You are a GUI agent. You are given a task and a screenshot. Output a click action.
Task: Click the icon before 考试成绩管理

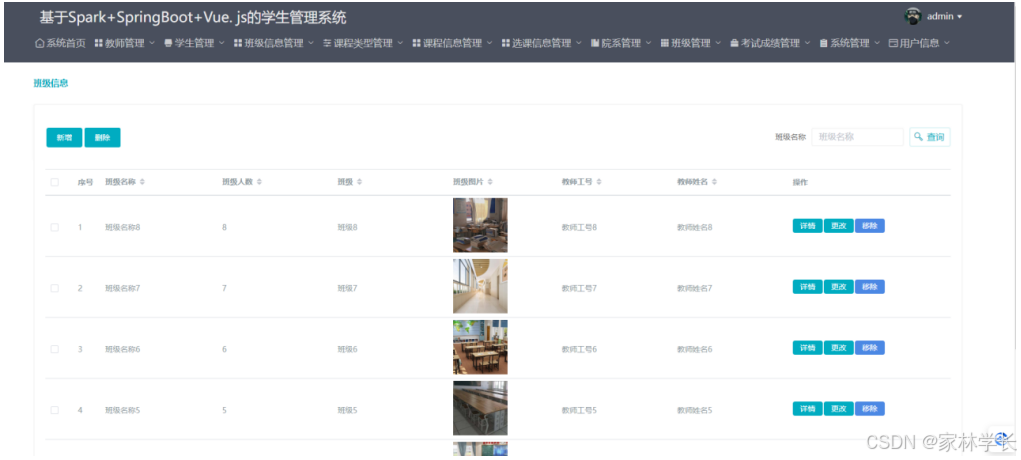pos(734,43)
